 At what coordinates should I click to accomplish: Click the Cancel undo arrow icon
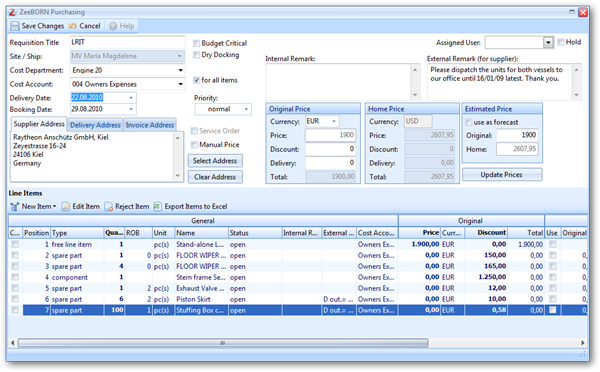pos(72,26)
